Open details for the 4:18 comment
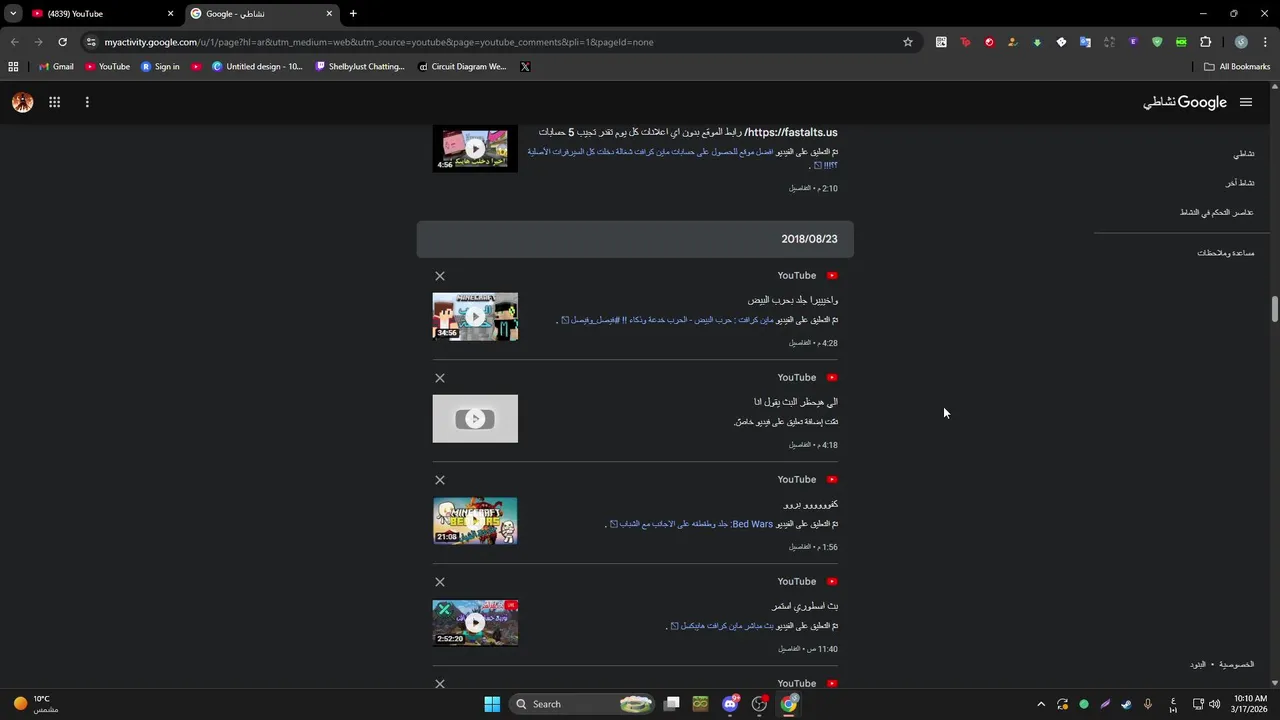The width and height of the screenshot is (1280, 720). point(799,445)
